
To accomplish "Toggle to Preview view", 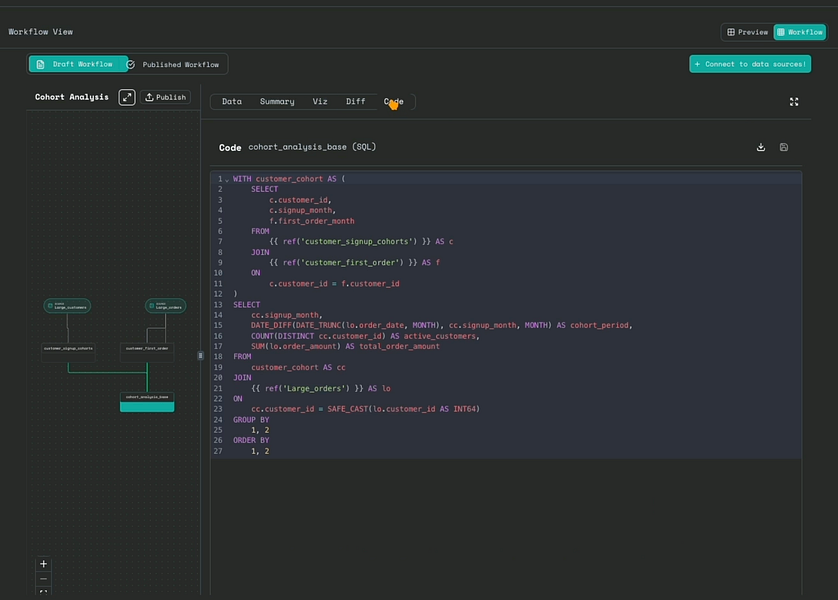I will click(748, 32).
